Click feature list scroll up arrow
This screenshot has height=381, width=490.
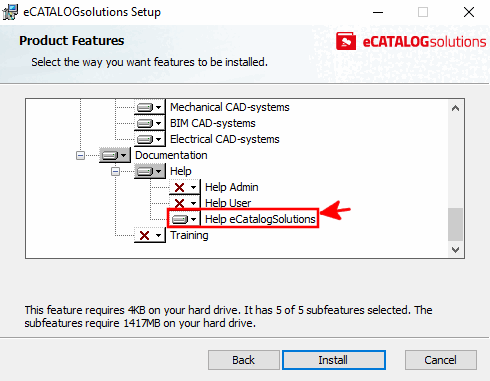(x=455, y=108)
